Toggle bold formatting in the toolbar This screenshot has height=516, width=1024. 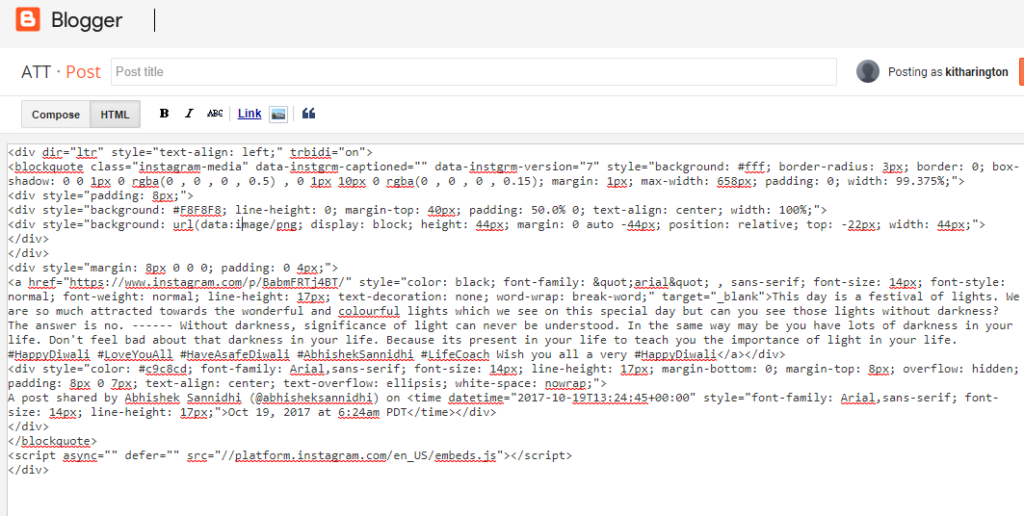(164, 114)
